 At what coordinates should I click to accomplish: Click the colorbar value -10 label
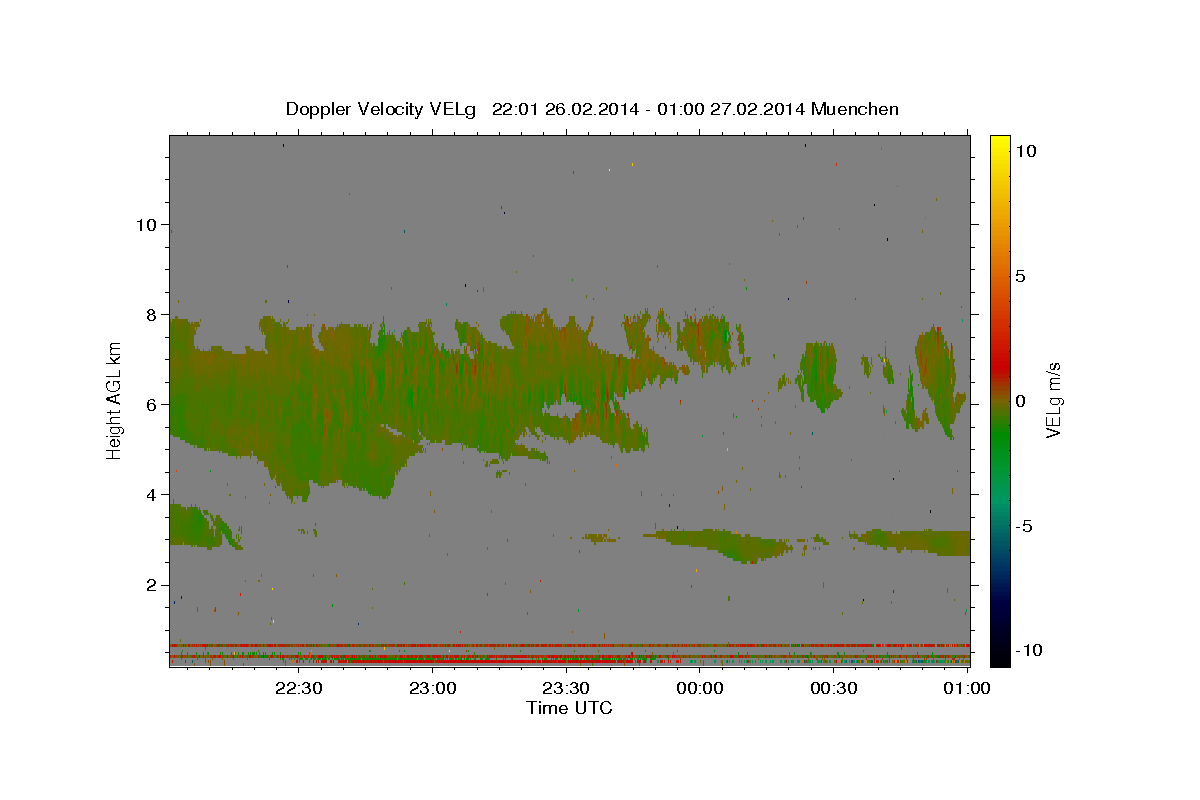pos(1027,650)
